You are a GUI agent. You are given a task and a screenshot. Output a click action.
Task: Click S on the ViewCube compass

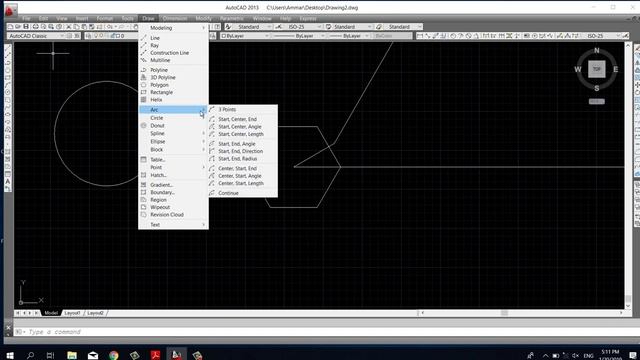(597, 88)
